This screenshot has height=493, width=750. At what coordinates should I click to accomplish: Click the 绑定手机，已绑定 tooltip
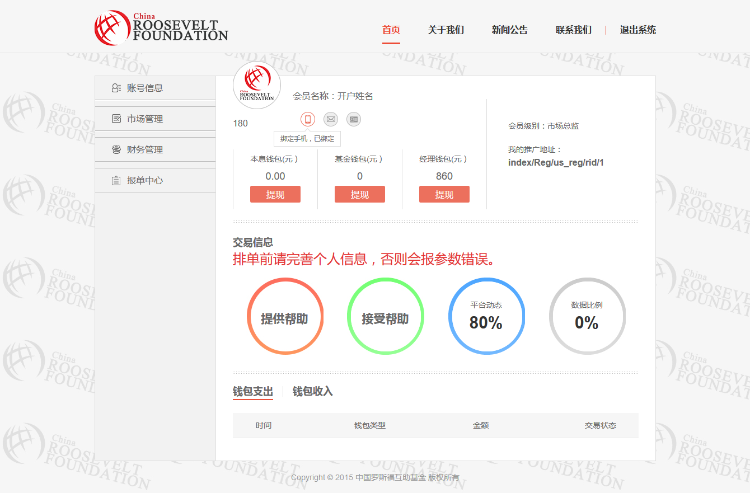[x=307, y=139]
